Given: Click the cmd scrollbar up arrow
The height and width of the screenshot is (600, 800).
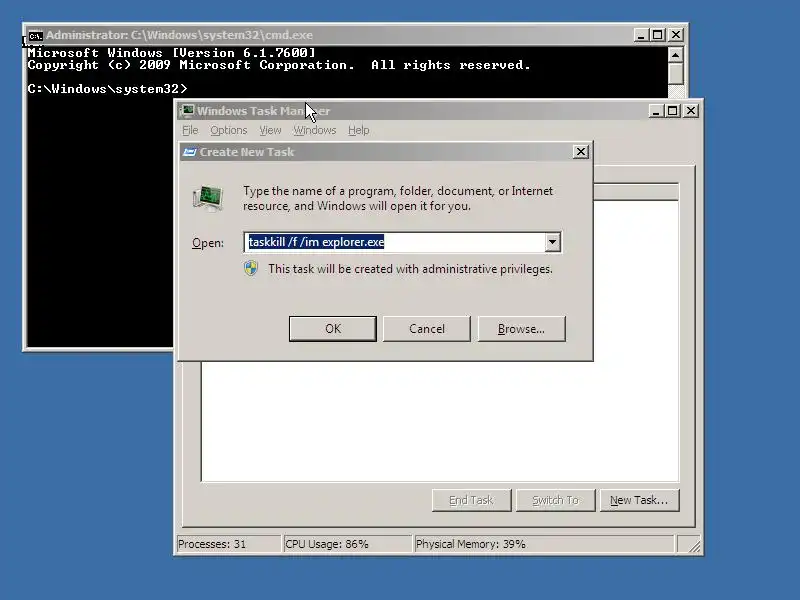Looking at the screenshot, I should (x=676, y=55).
